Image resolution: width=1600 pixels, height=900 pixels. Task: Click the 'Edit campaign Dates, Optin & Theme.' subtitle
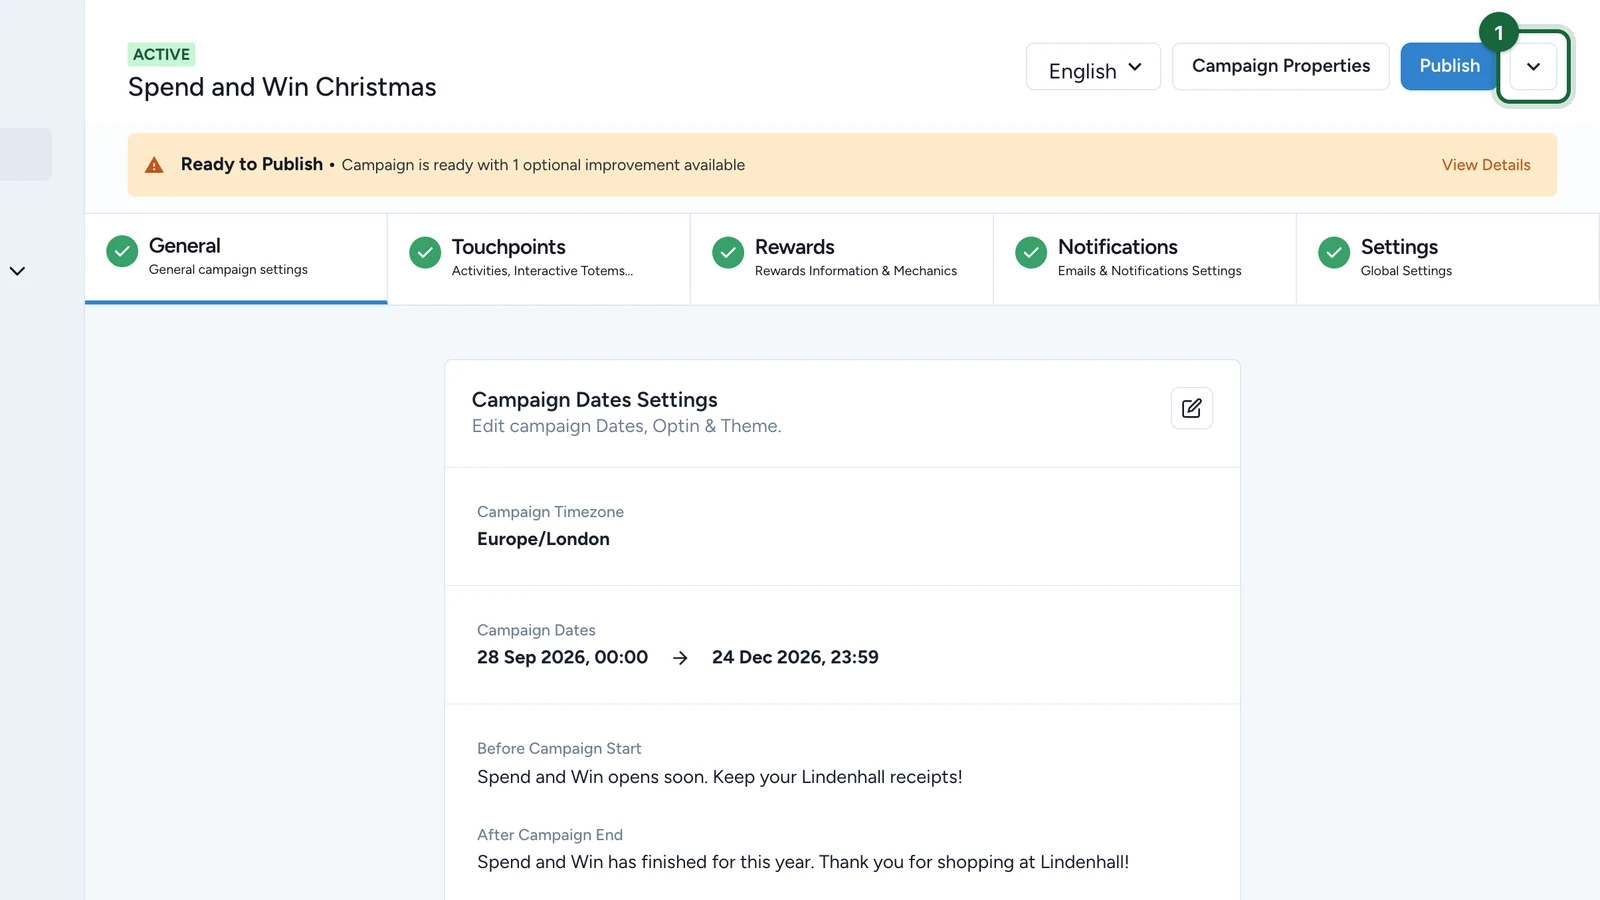pos(626,426)
